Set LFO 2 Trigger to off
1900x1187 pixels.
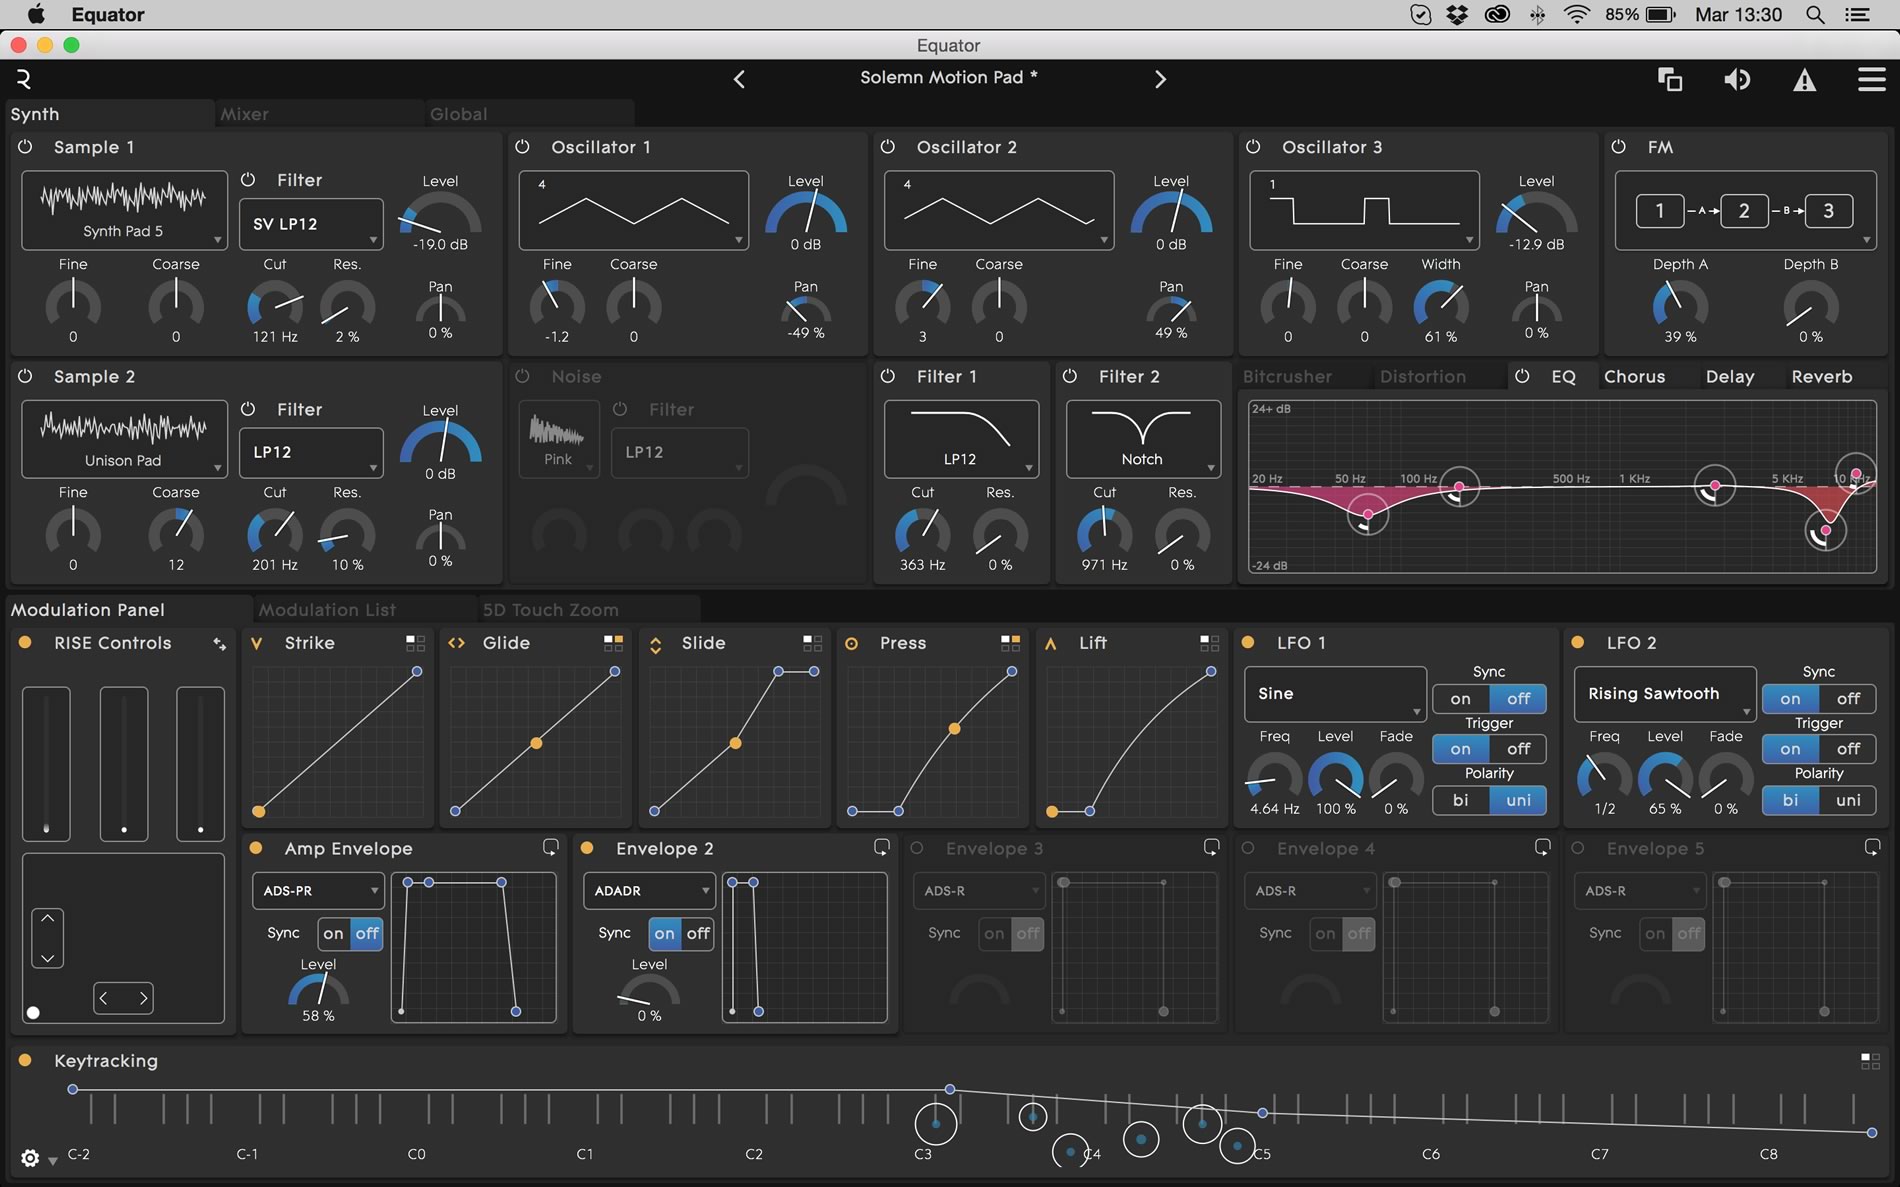[x=1848, y=749]
